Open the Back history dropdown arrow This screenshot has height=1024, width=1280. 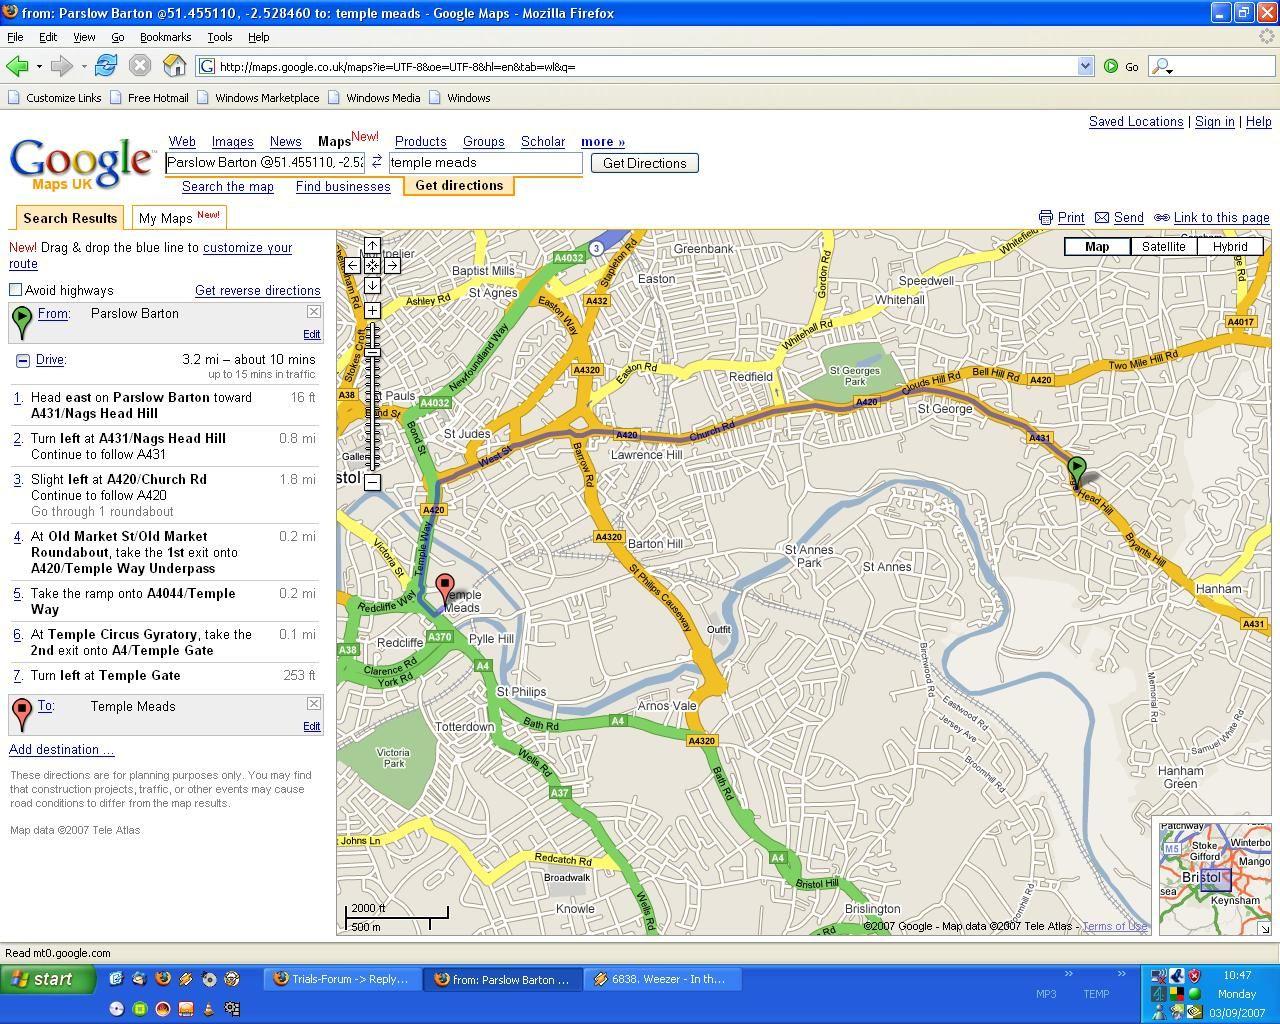tap(39, 67)
